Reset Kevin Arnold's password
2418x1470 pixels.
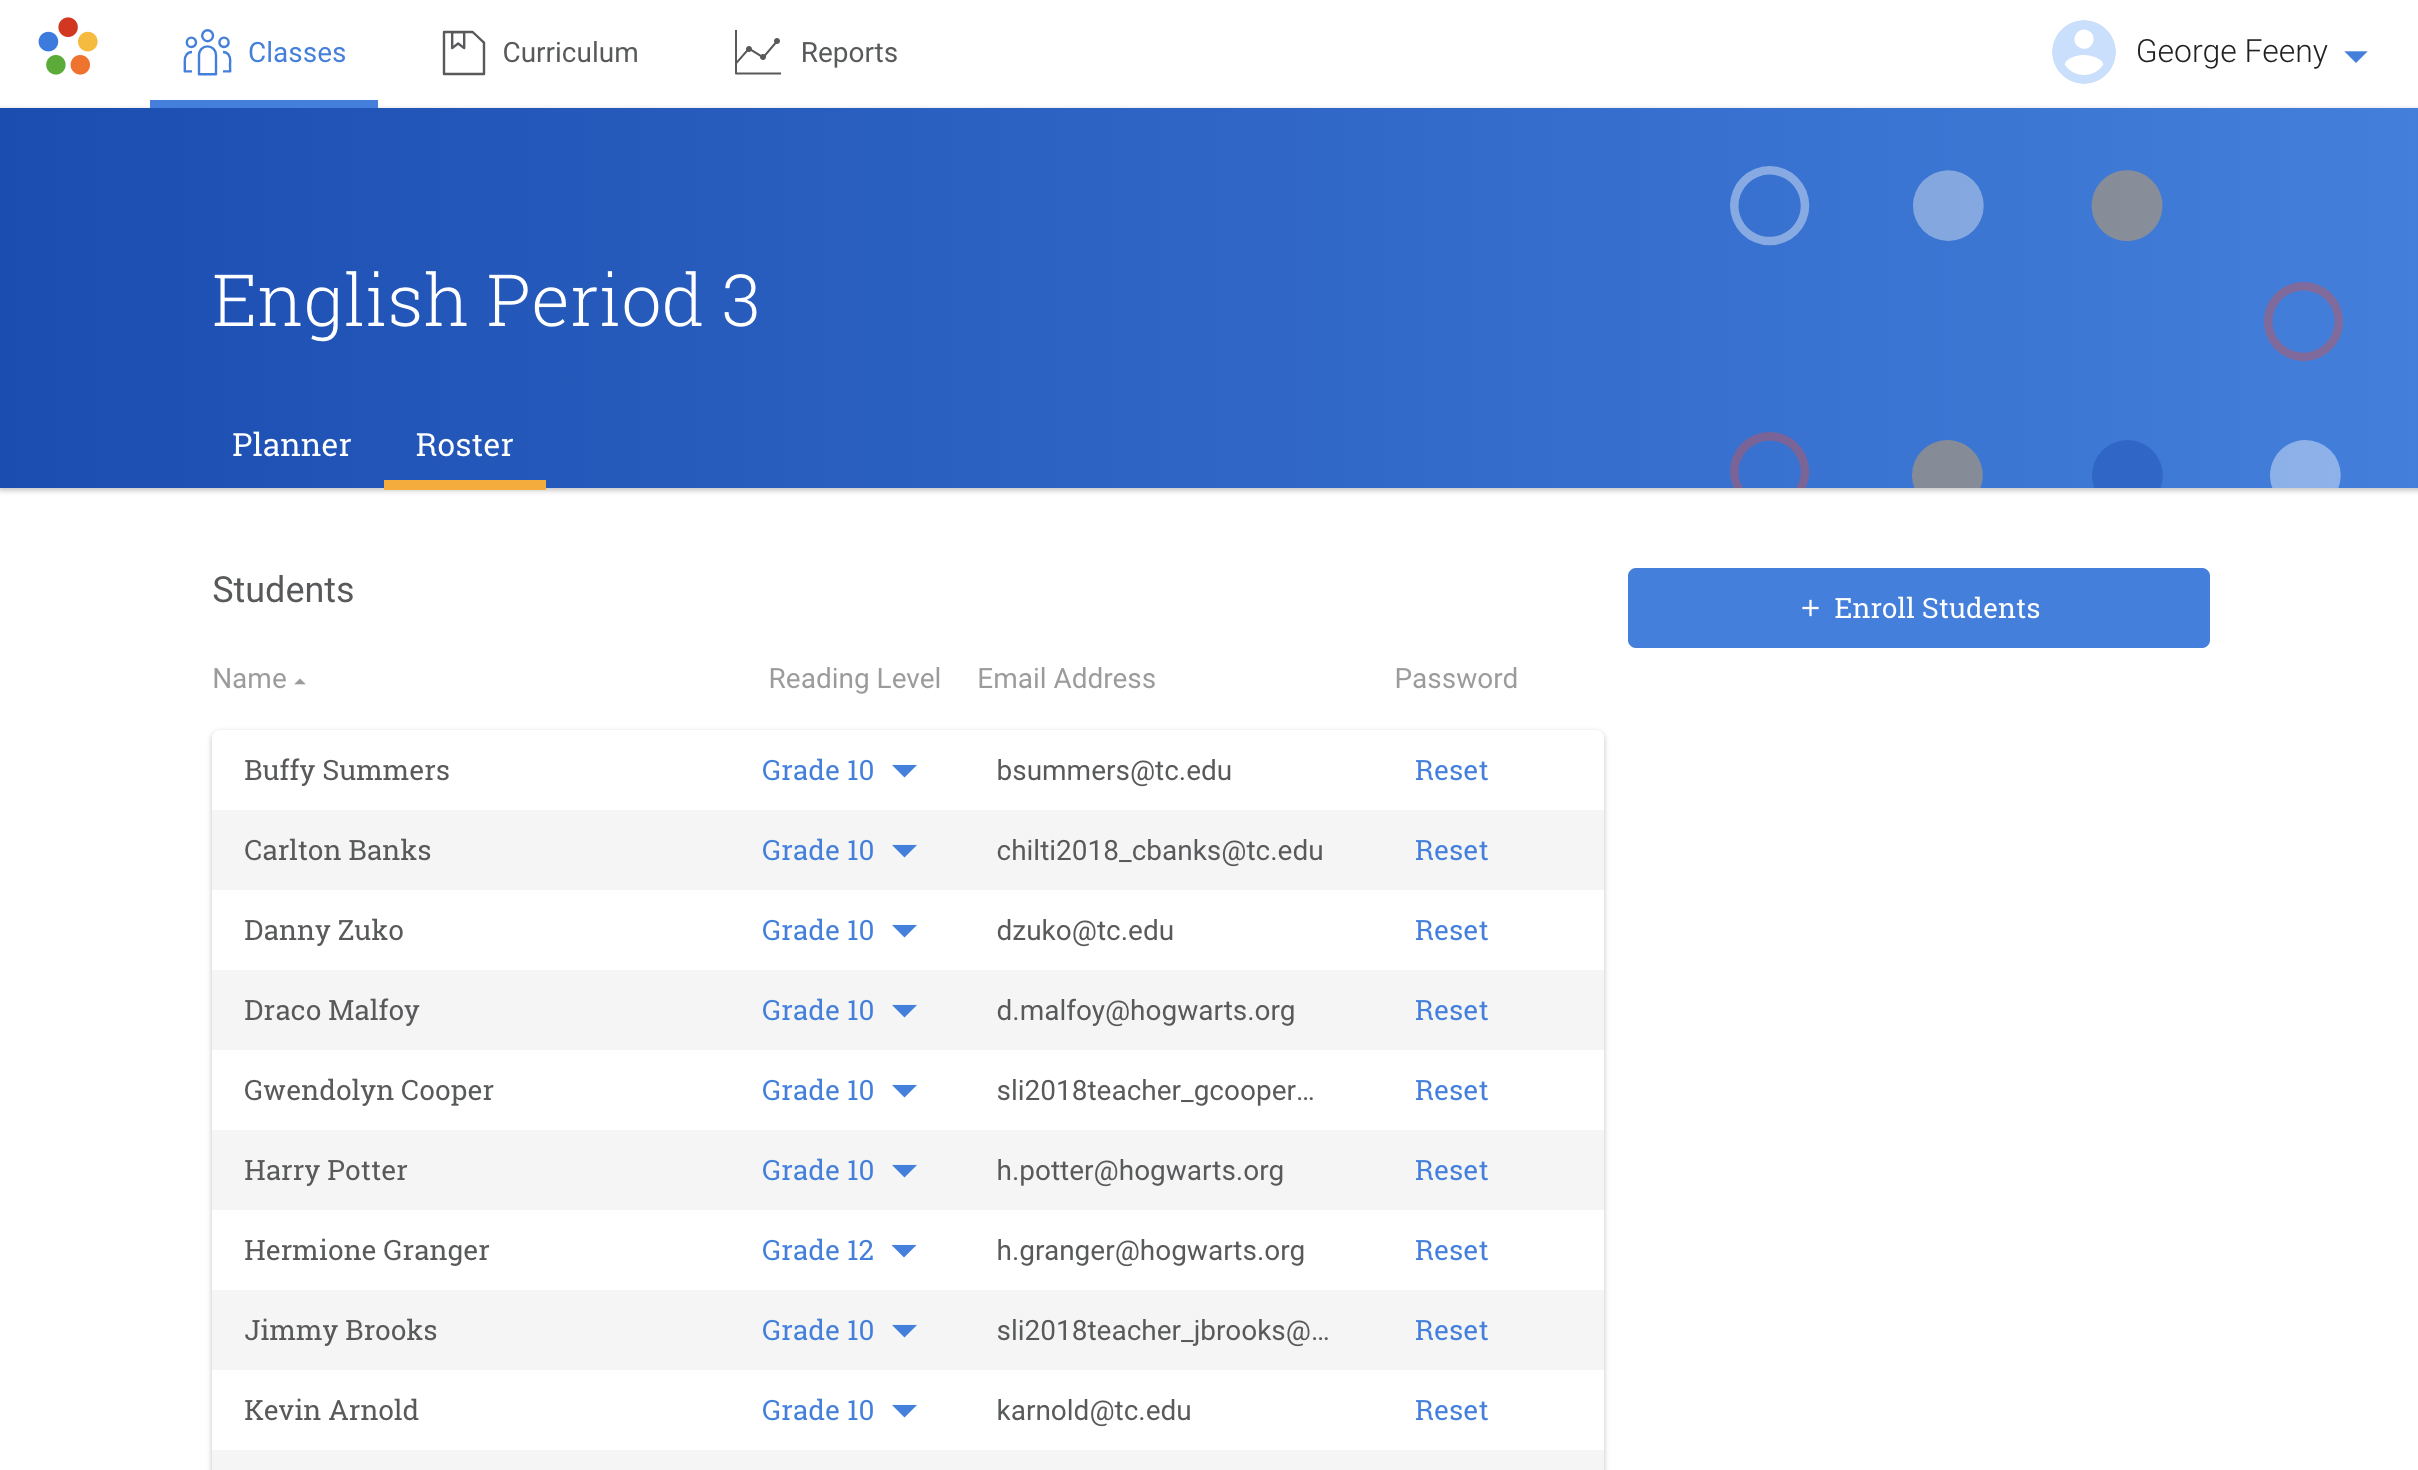click(x=1451, y=1411)
